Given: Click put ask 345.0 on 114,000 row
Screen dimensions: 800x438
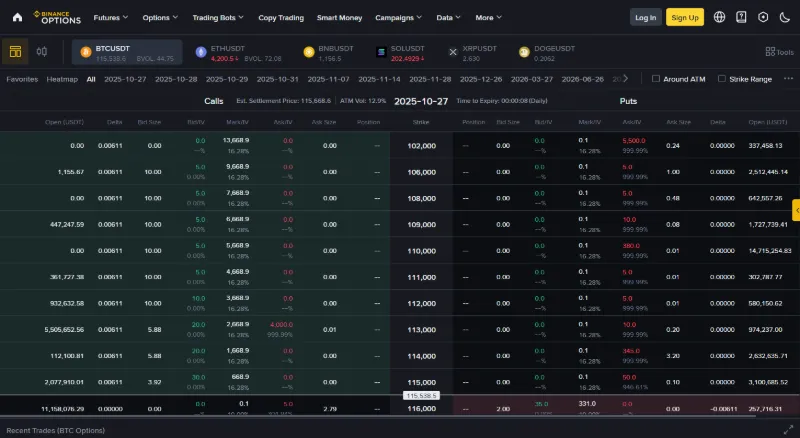Looking at the screenshot, I should [x=631, y=351].
